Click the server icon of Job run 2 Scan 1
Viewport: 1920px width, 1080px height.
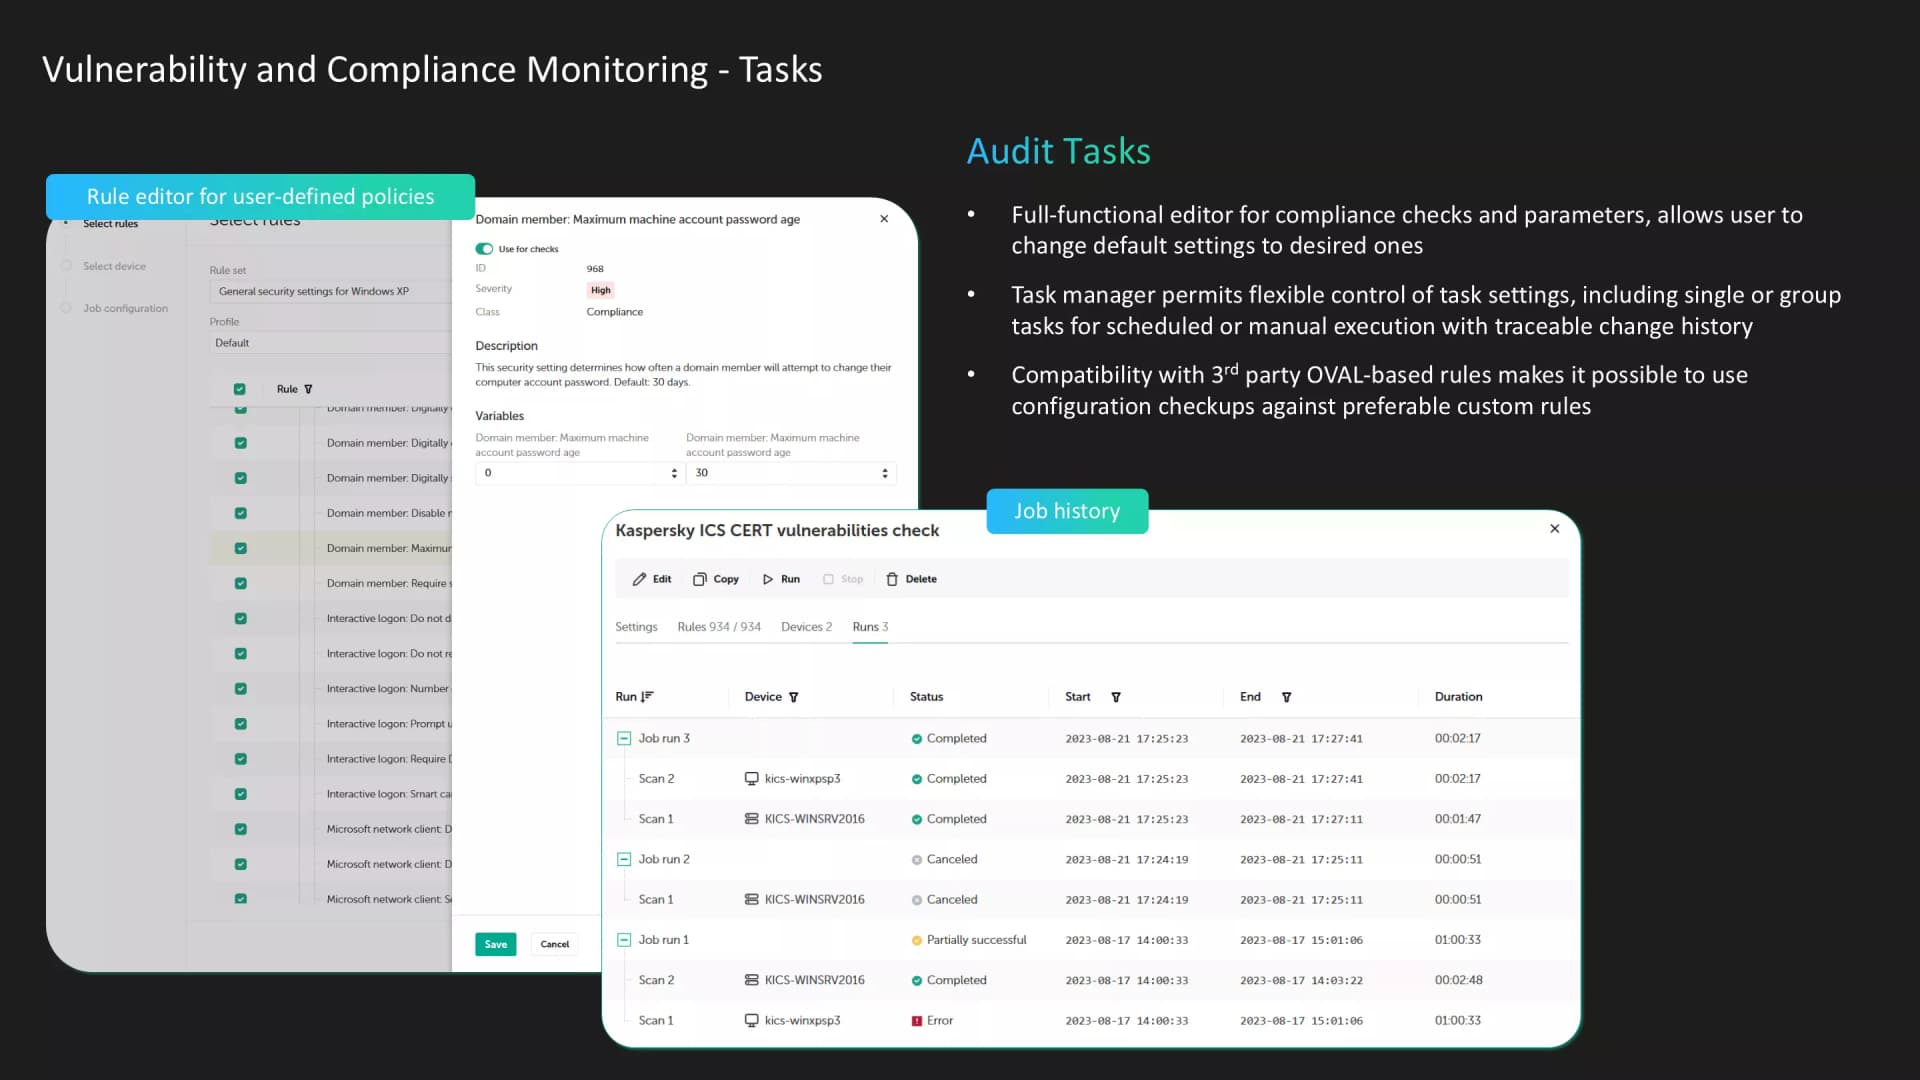point(751,900)
